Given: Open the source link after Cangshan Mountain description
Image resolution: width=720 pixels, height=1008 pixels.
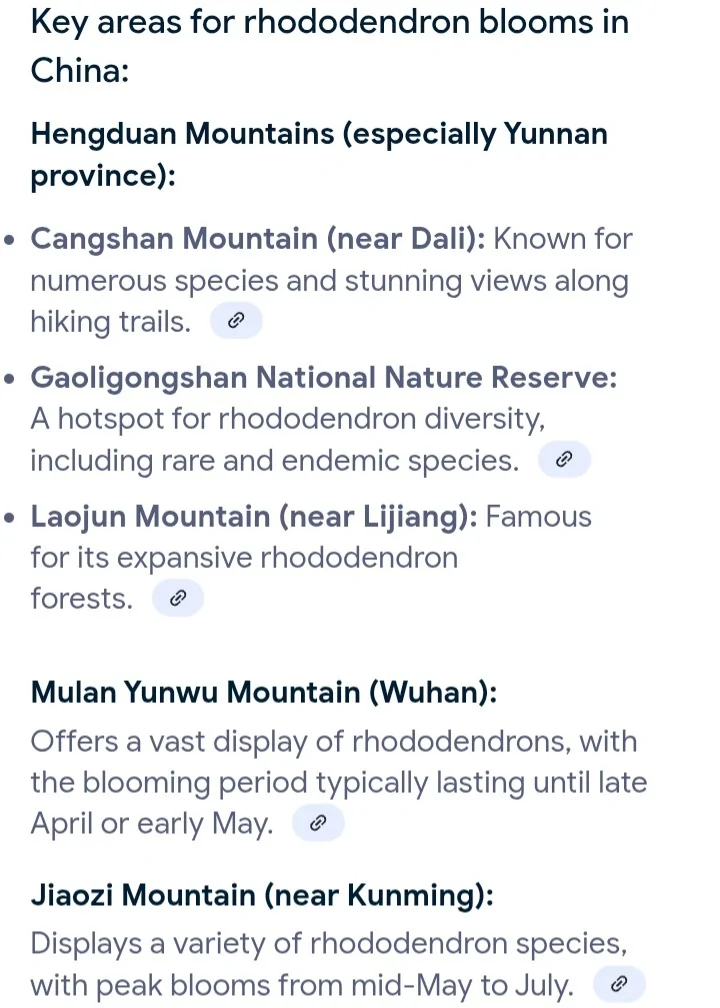Looking at the screenshot, I should 236,321.
